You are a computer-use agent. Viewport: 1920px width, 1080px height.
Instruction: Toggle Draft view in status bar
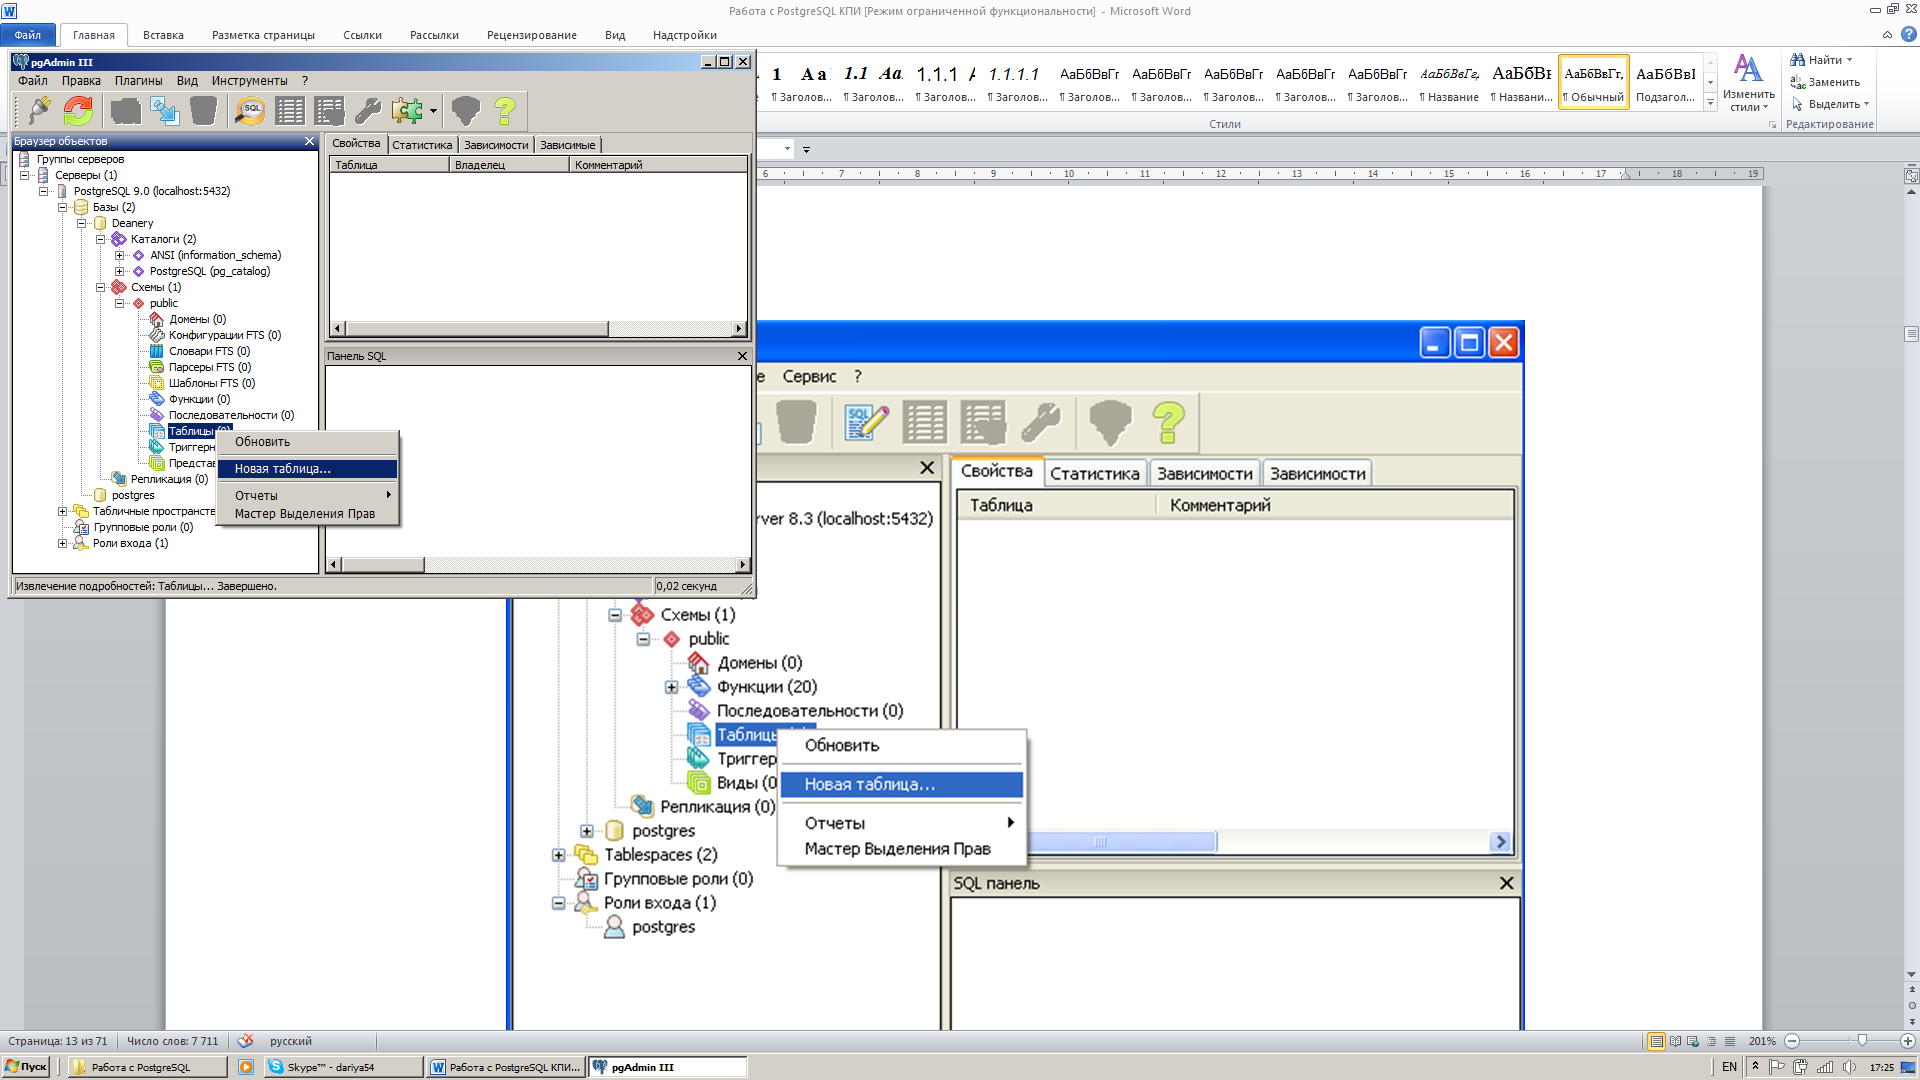[x=1730, y=1041]
